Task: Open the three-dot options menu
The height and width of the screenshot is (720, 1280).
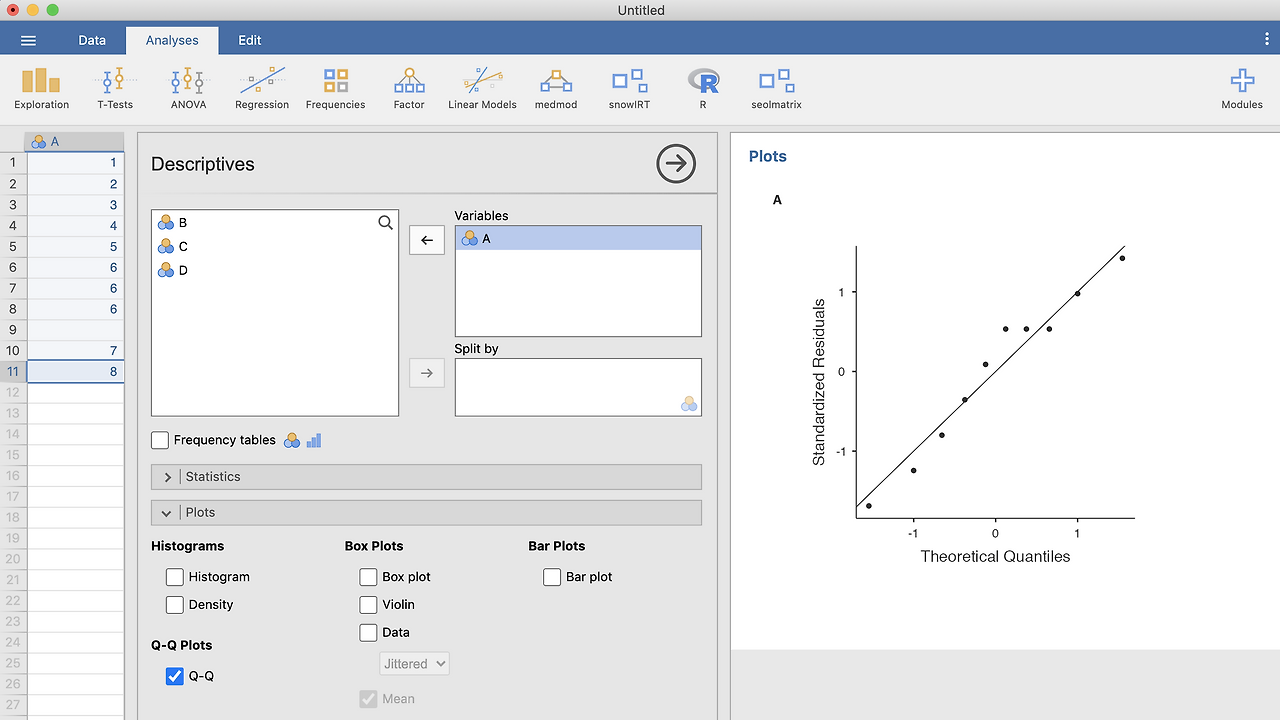Action: pos(1267,39)
